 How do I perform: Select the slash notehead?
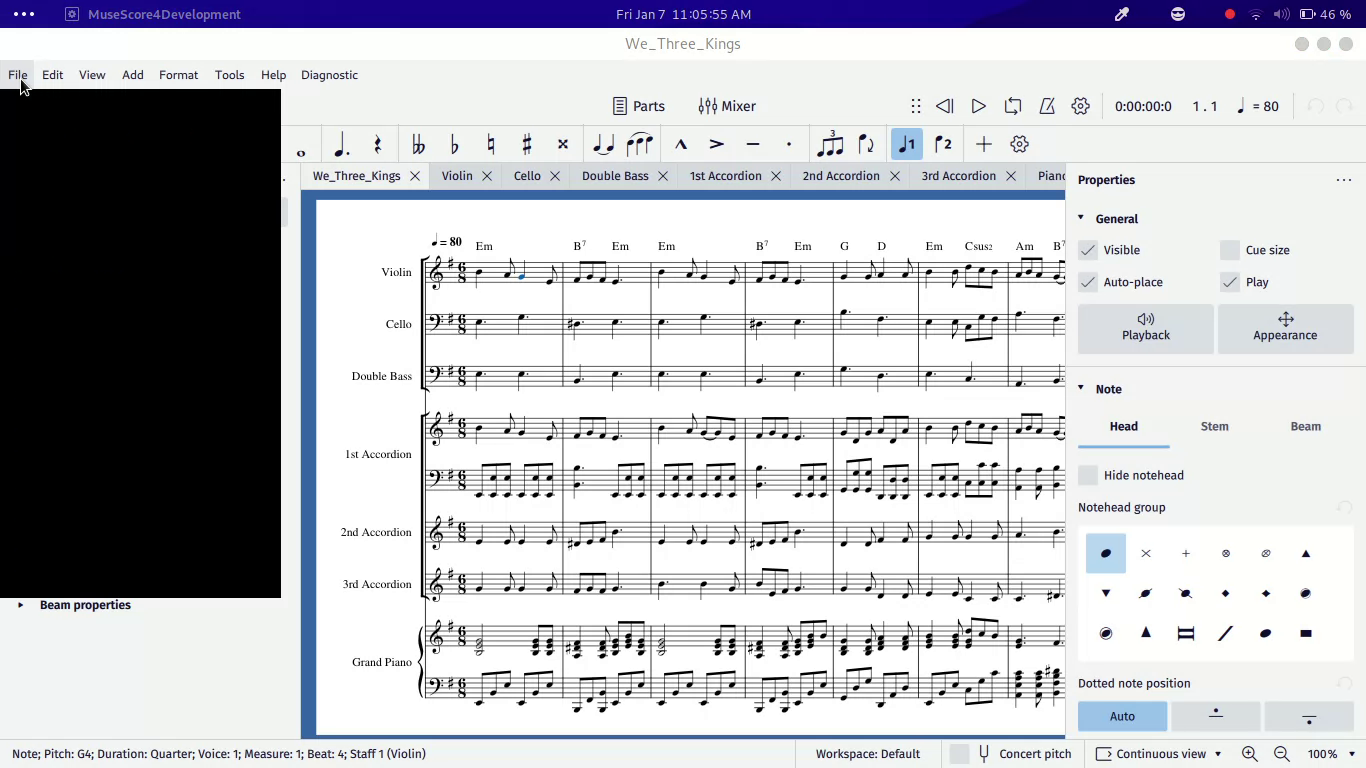tap(1226, 633)
